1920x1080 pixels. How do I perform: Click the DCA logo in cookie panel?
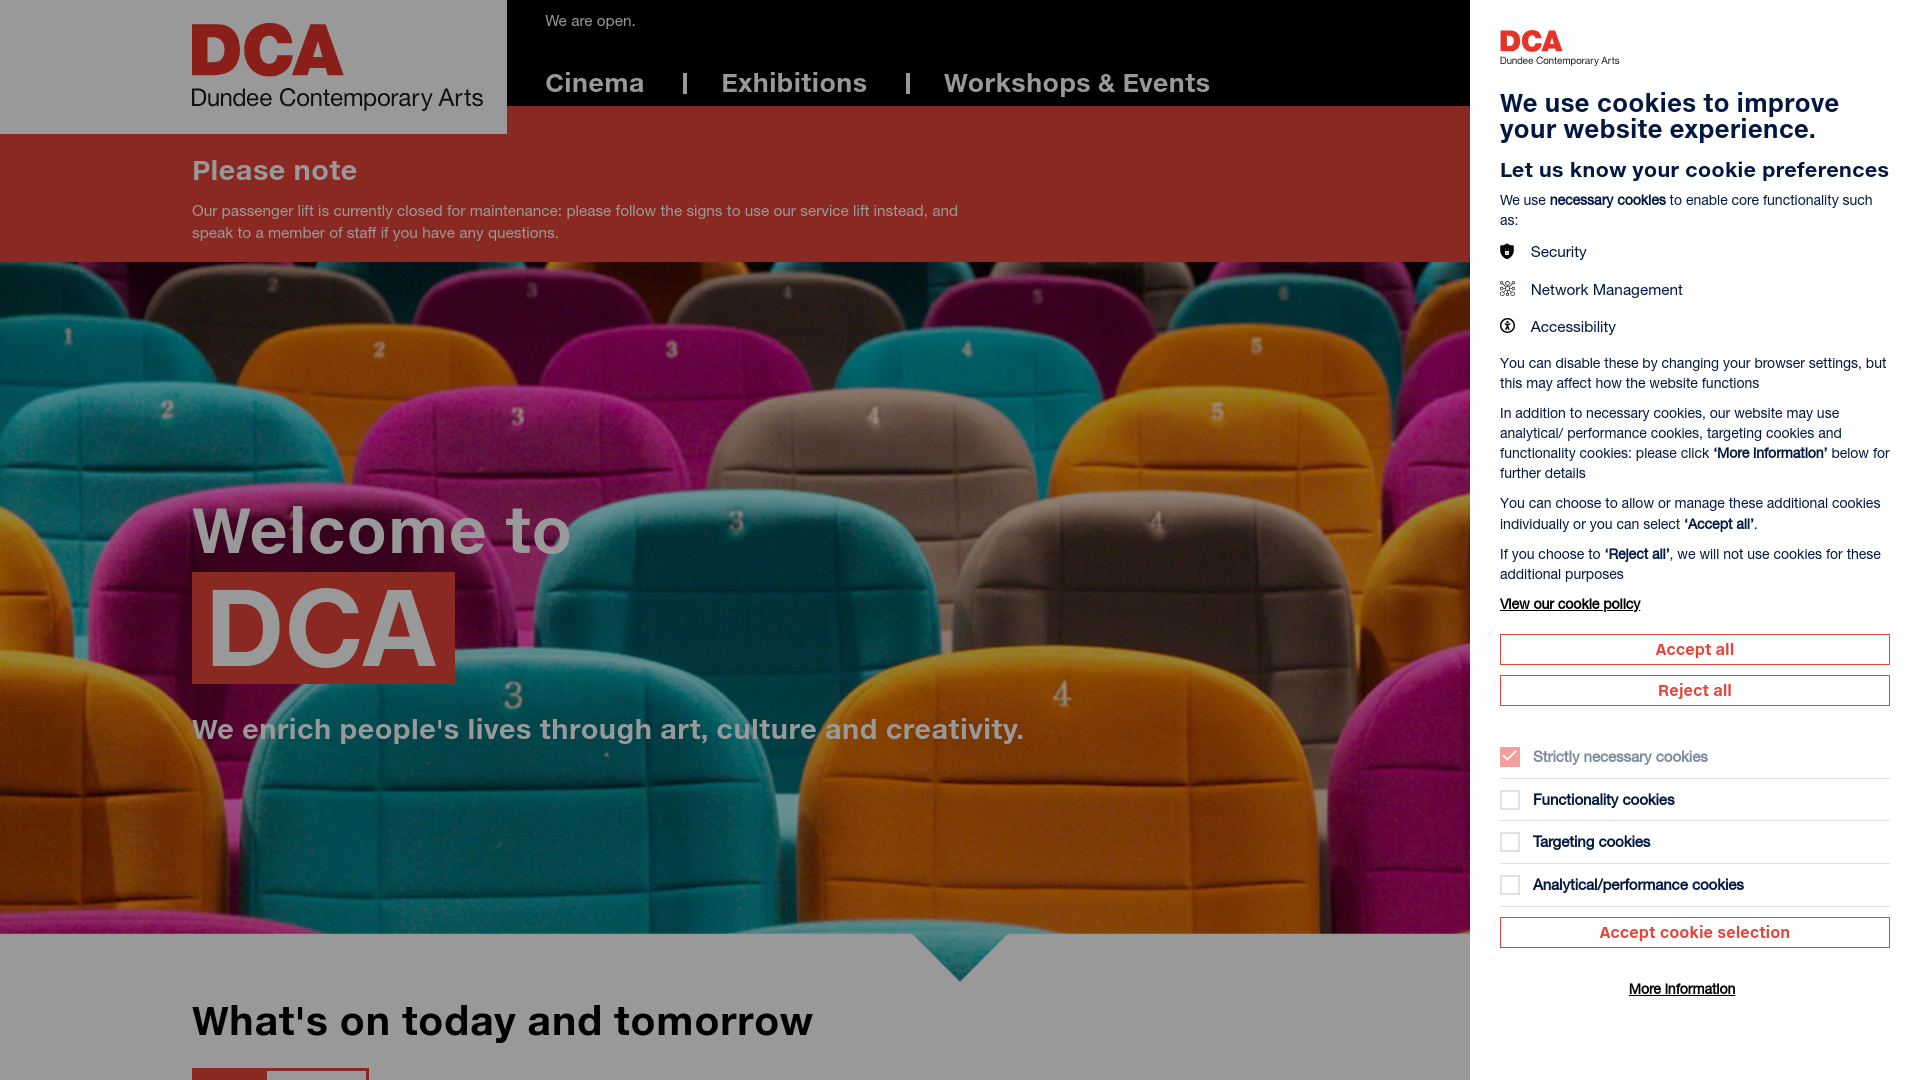tap(1559, 48)
